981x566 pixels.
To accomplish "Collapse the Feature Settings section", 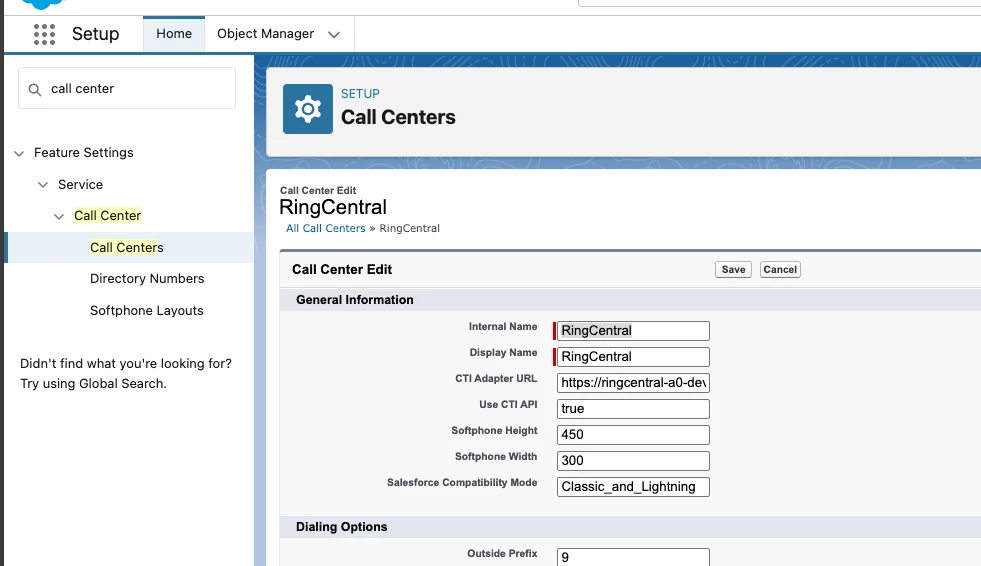I will coord(19,153).
